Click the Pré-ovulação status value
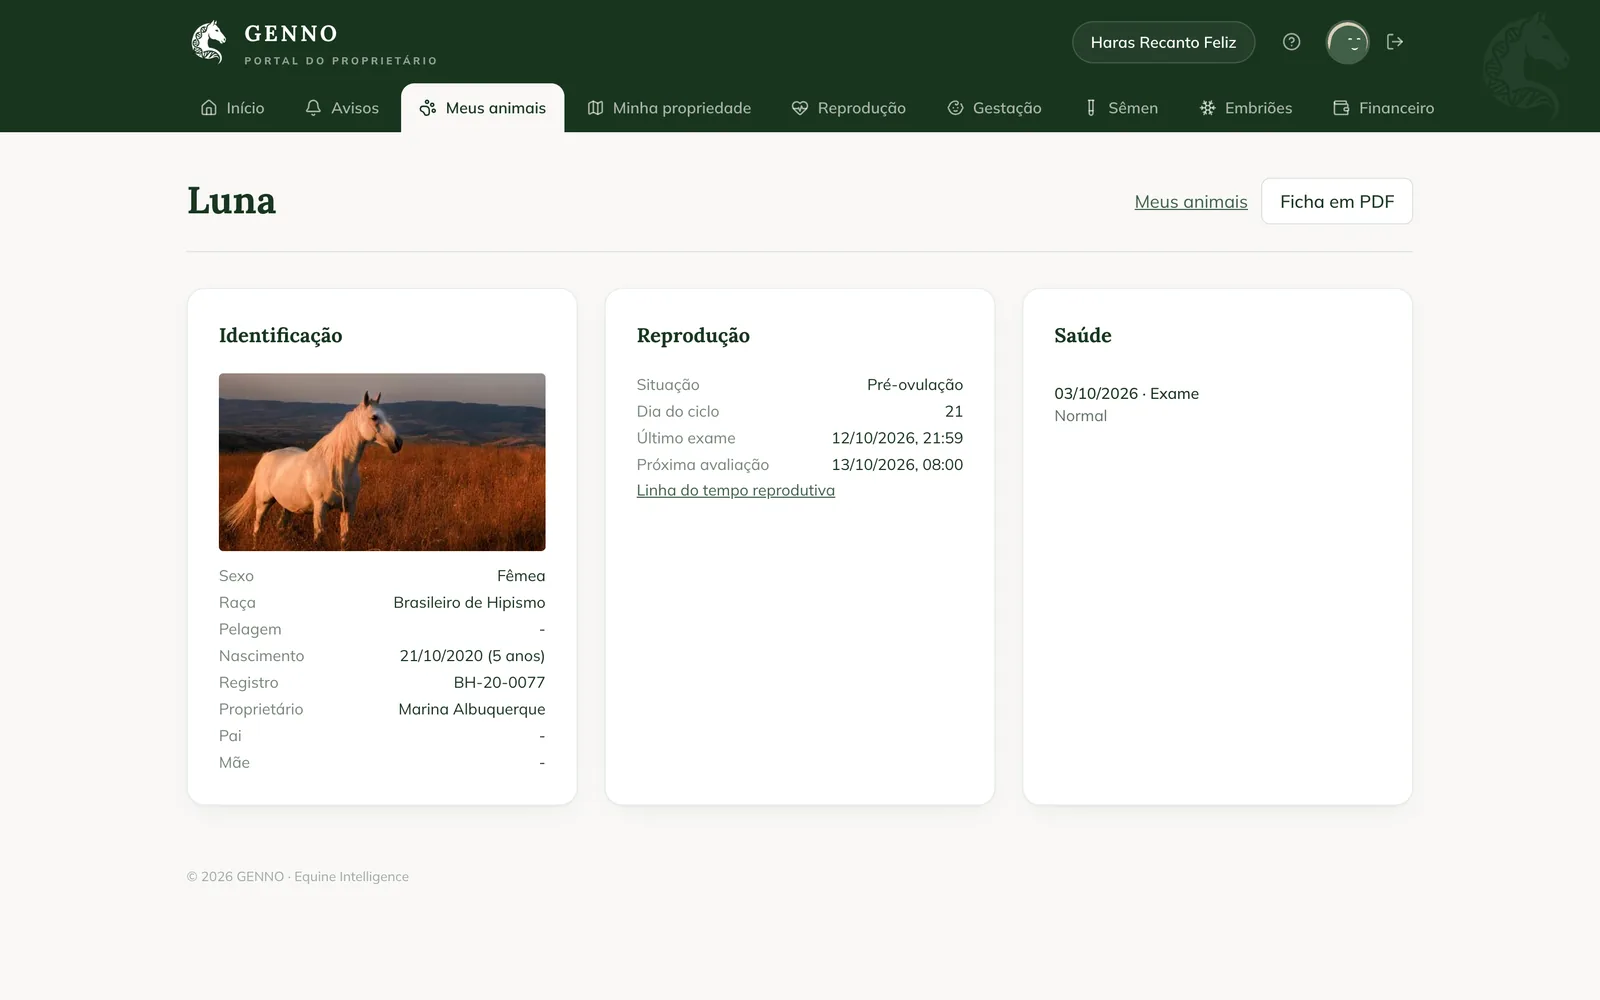 coord(915,385)
